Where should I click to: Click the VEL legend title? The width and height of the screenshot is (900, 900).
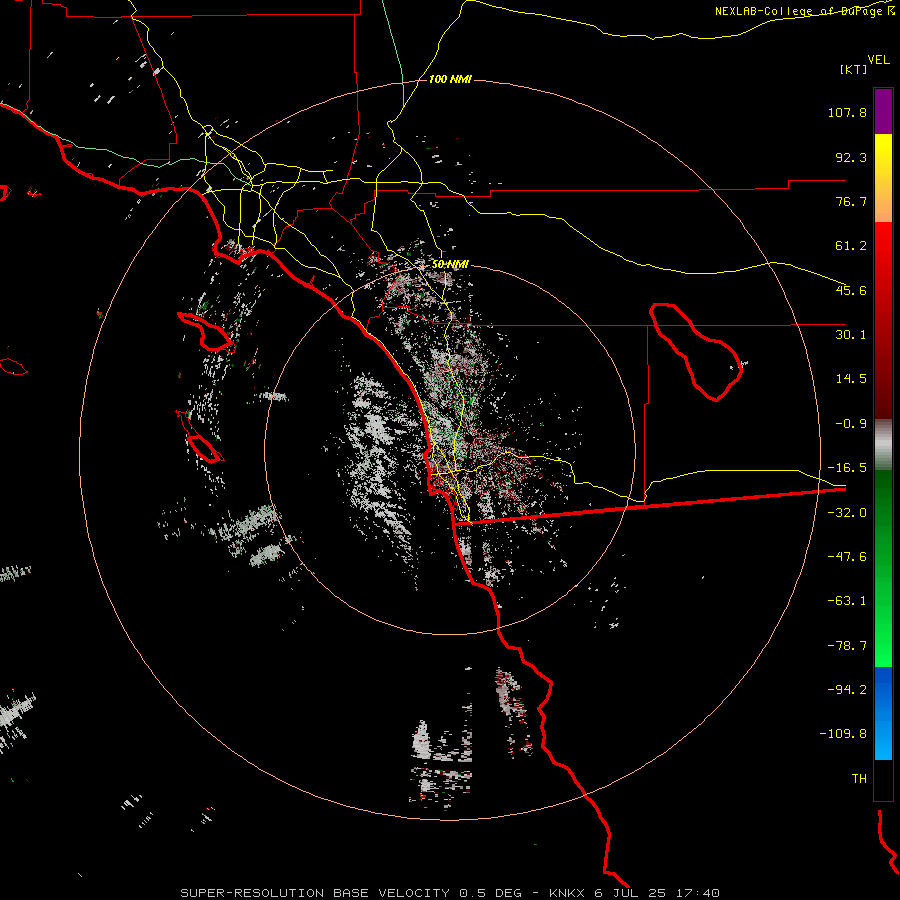tap(878, 59)
